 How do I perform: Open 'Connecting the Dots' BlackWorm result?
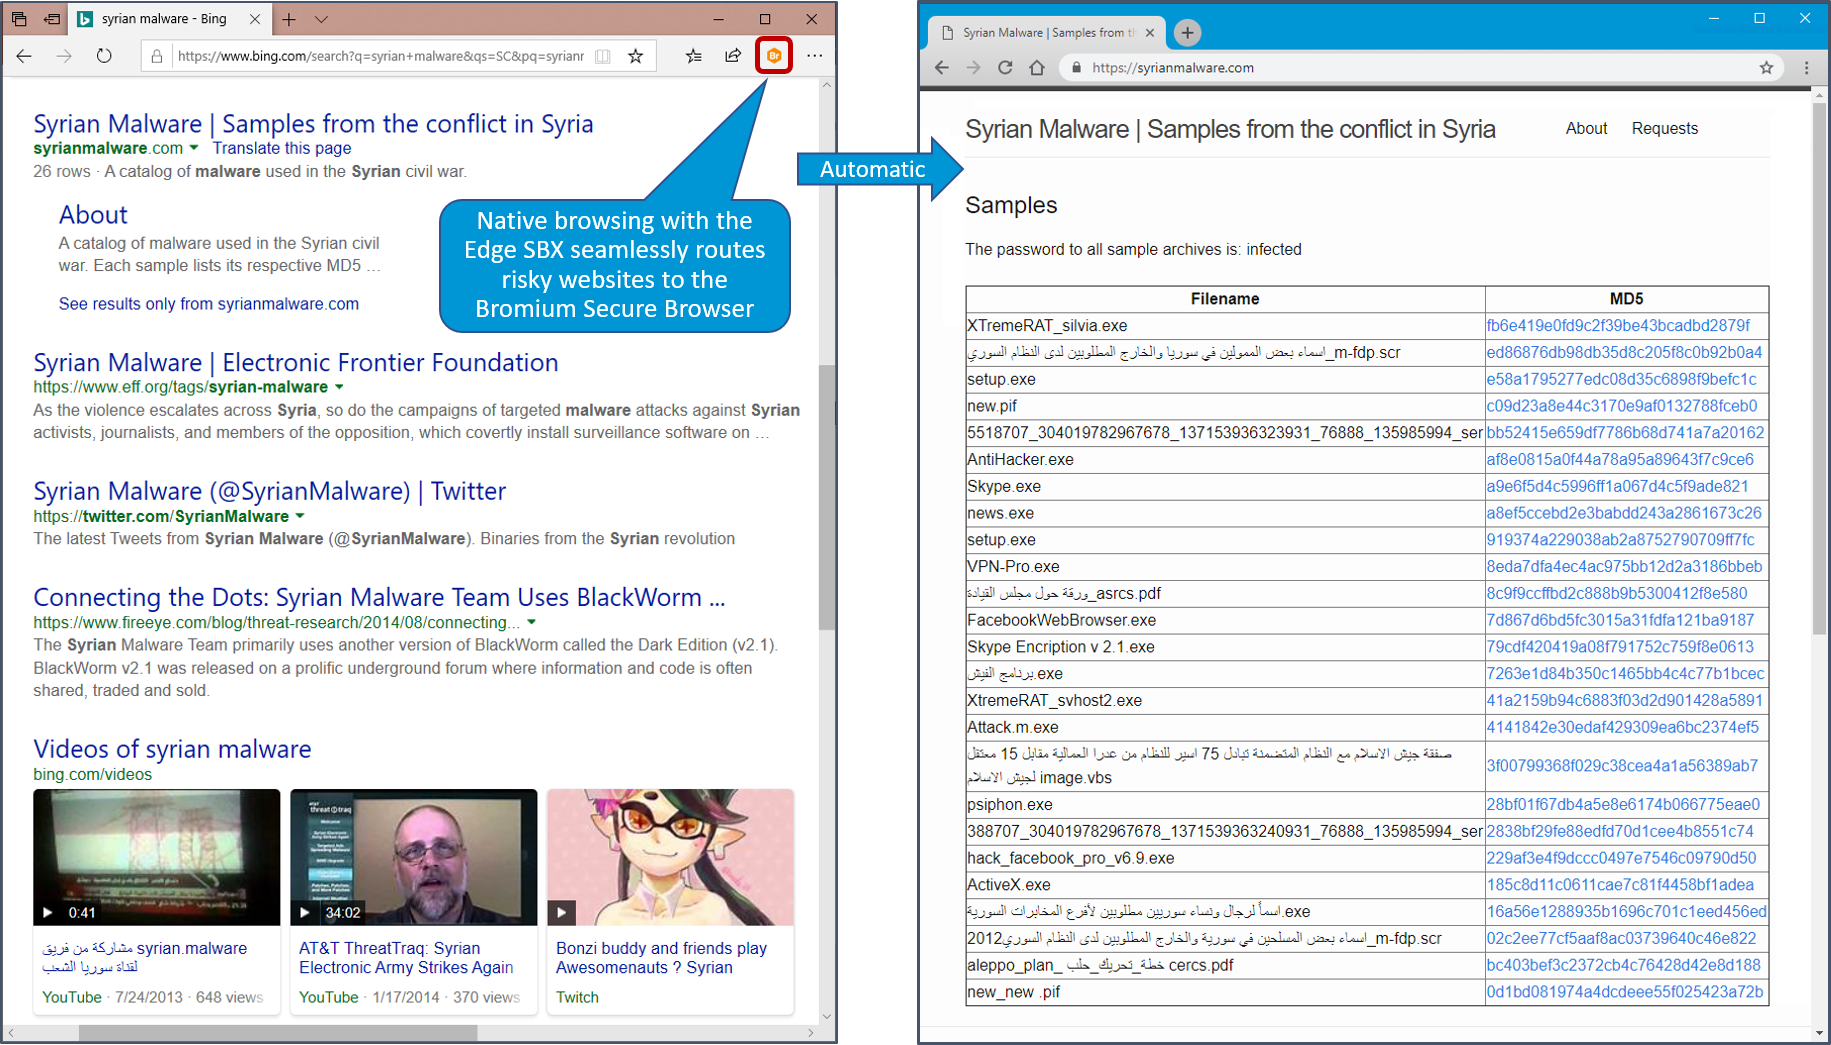(379, 597)
